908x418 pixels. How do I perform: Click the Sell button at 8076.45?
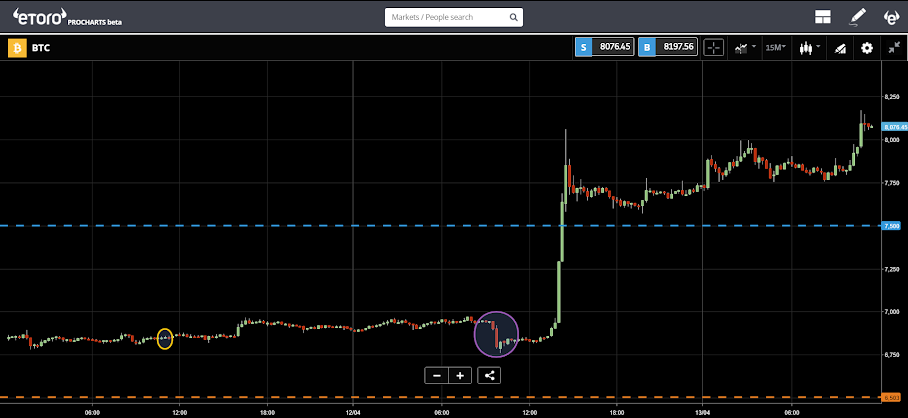click(605, 47)
